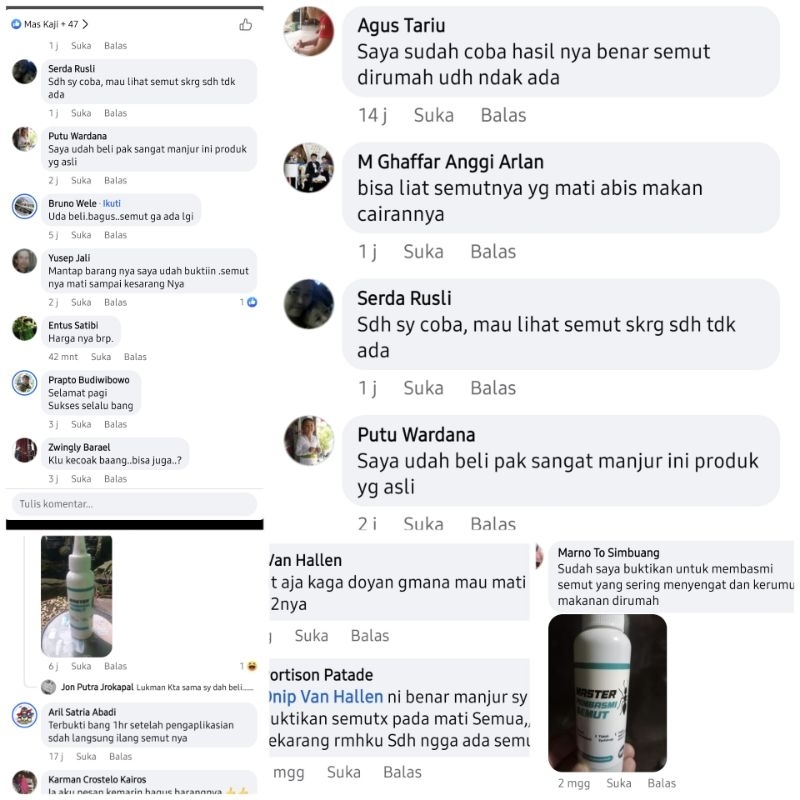Follow Bruno Wele via Ikuti link

(112, 203)
